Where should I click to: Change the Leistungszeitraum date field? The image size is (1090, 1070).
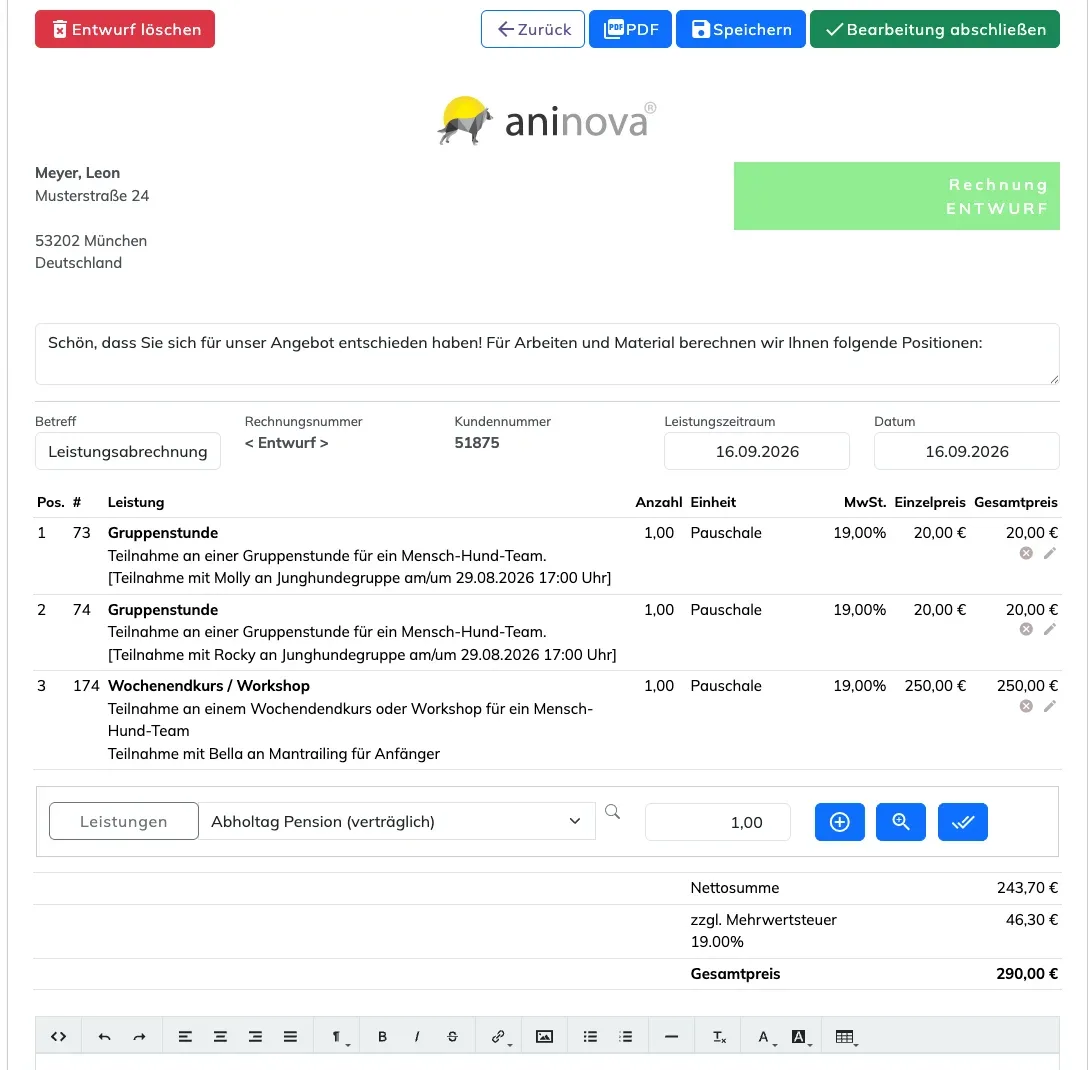click(x=757, y=451)
